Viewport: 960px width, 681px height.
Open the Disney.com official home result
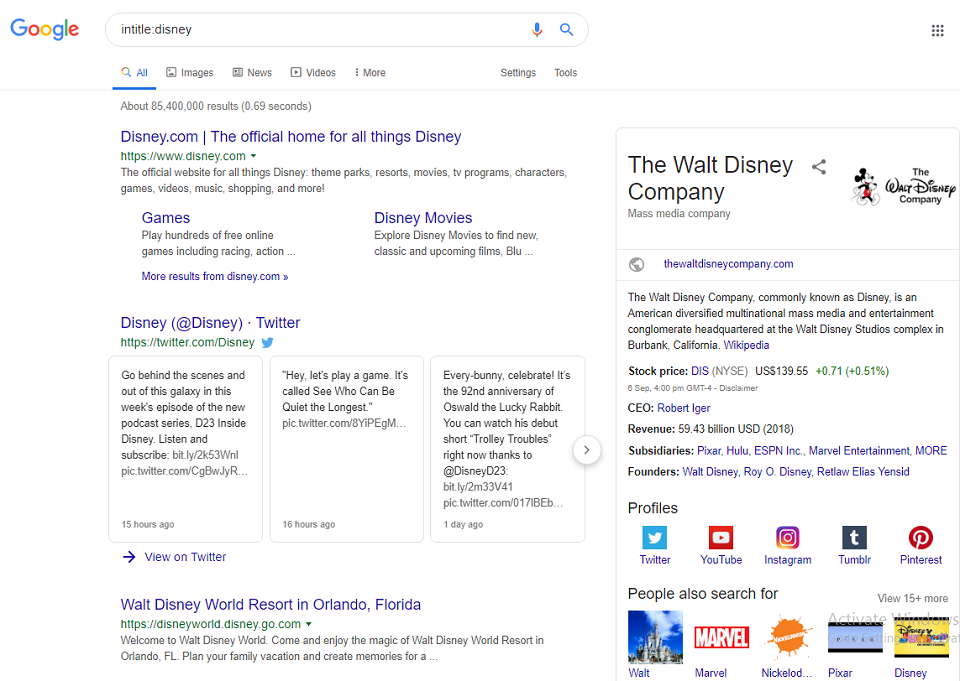click(x=291, y=137)
